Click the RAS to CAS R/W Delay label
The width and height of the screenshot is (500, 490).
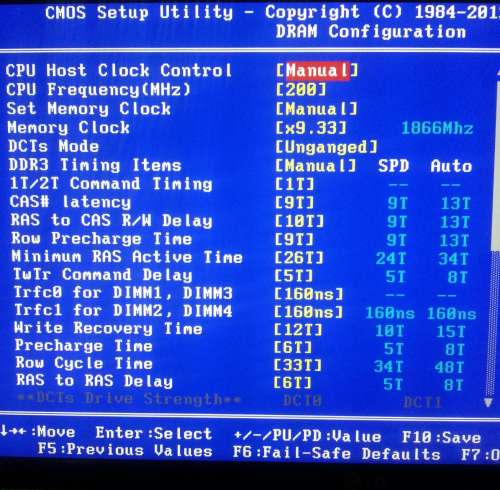[112, 220]
